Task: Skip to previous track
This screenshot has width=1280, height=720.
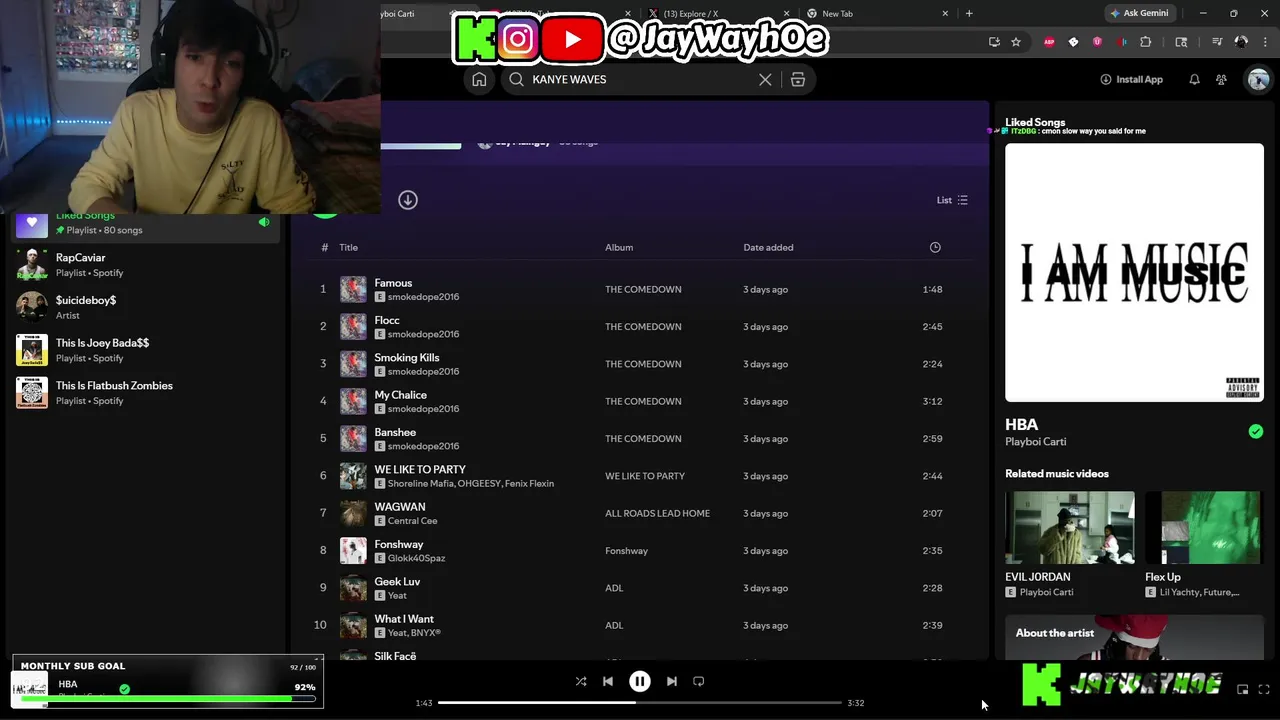Action: pyautogui.click(x=608, y=681)
